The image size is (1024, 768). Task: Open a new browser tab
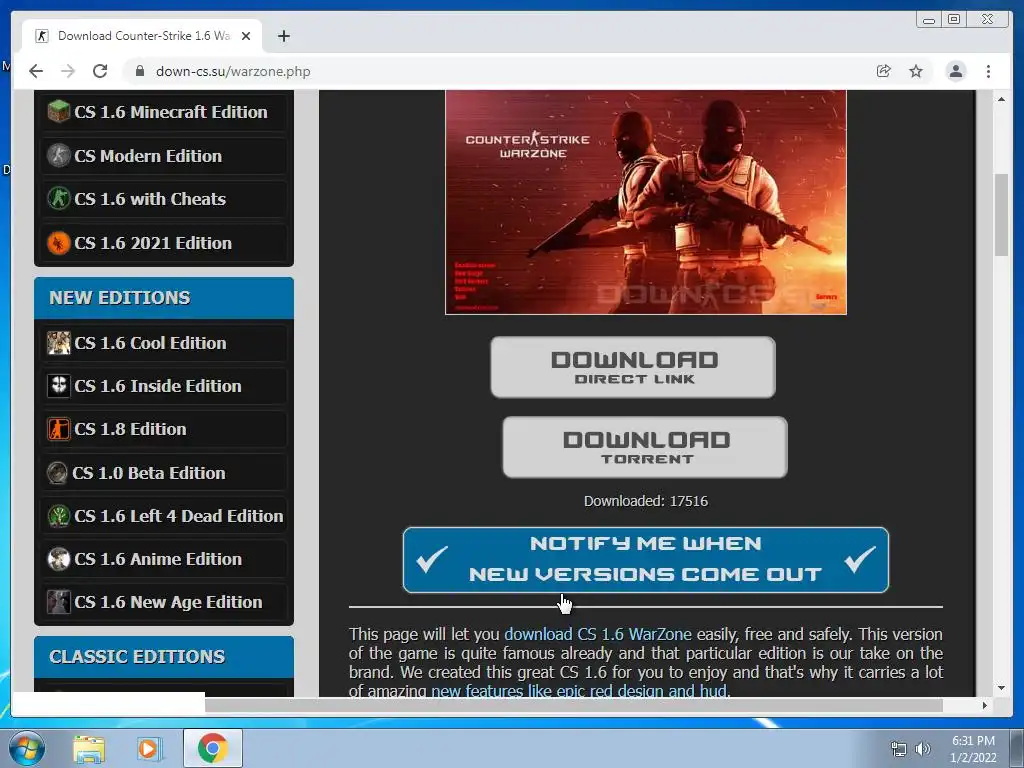(283, 36)
